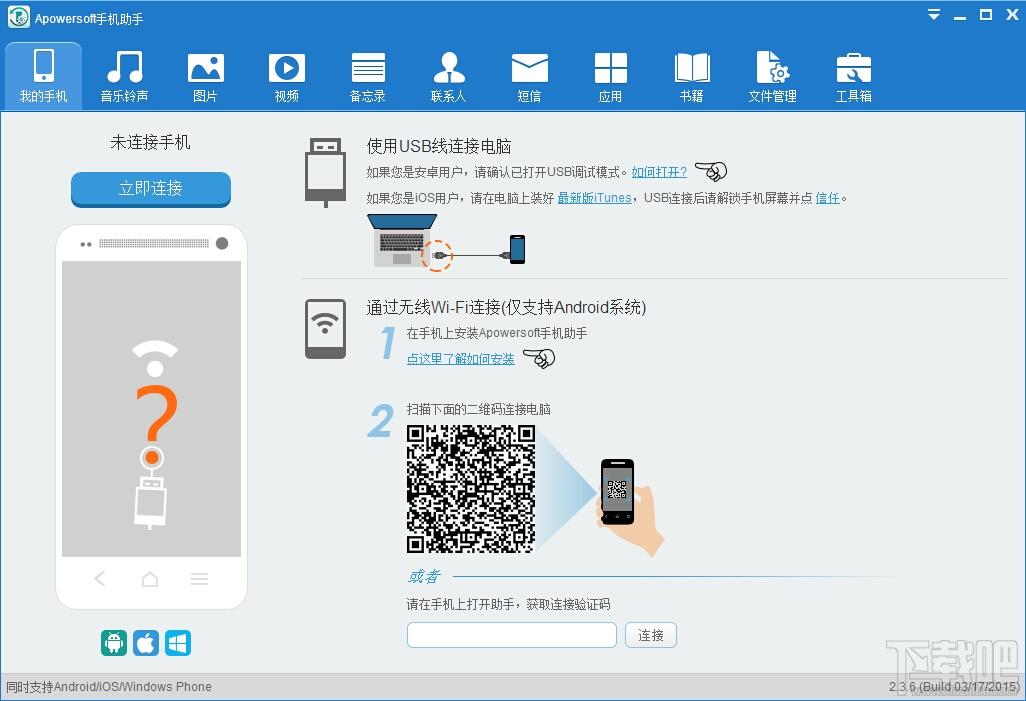Viewport: 1026px width, 701px height.
Task: Open the 音乐铃声 music tab
Action: point(124,76)
